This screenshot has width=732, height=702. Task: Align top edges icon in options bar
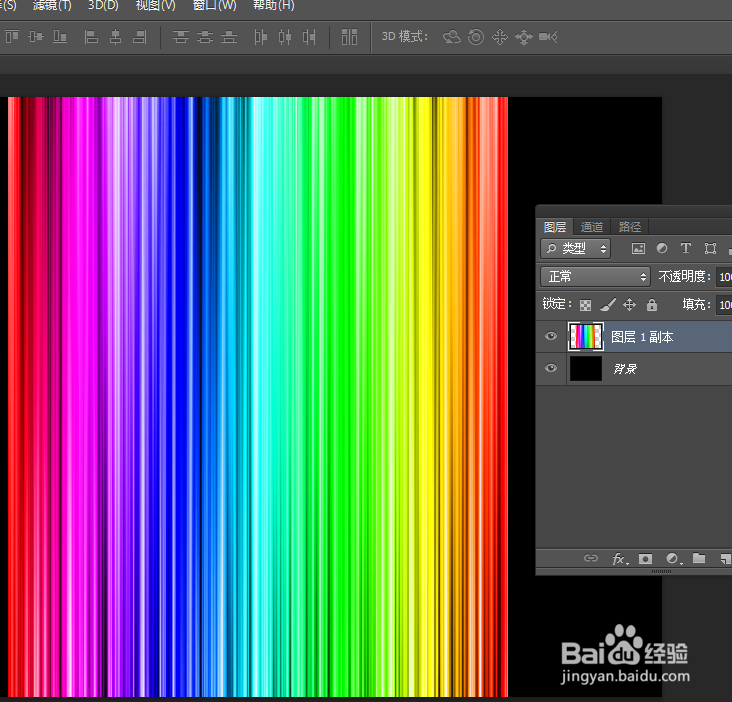click(x=12, y=36)
